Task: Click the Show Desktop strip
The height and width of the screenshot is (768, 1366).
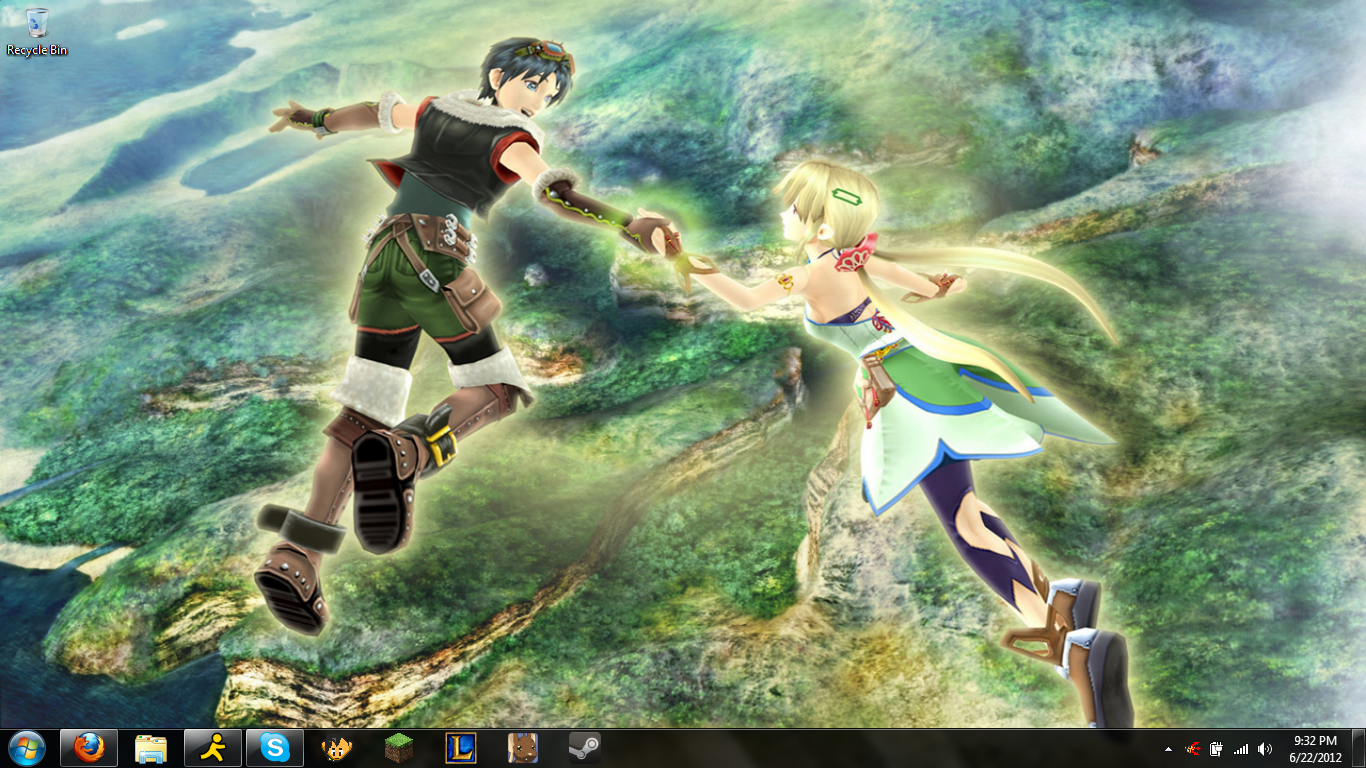Action: coord(1359,748)
